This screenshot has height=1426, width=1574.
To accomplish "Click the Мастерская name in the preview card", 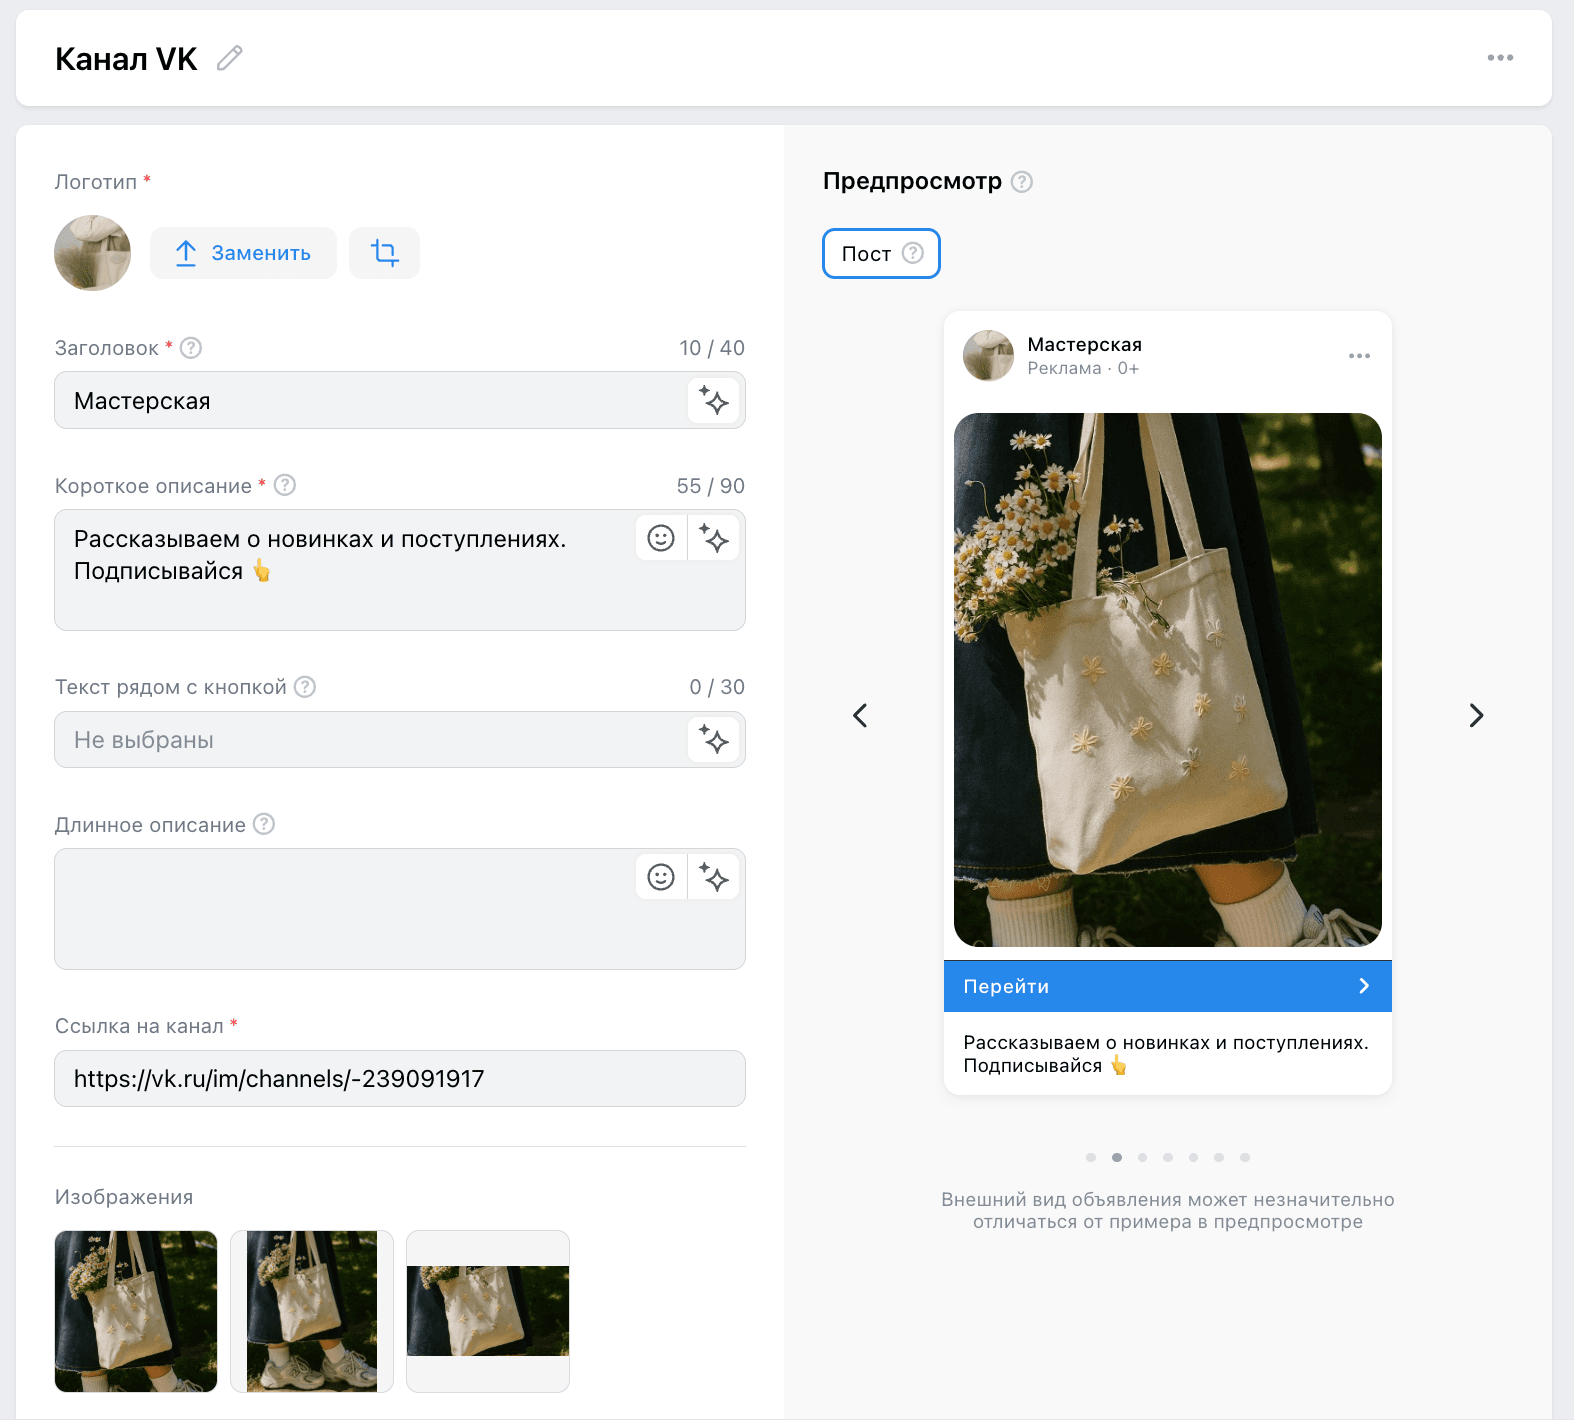I will coord(1085,344).
